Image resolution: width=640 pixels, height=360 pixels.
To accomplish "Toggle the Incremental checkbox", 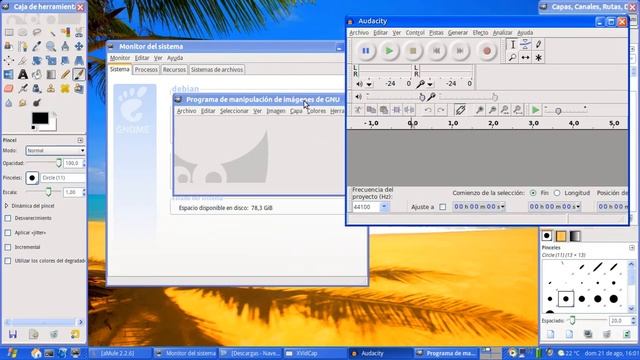I will 8,247.
